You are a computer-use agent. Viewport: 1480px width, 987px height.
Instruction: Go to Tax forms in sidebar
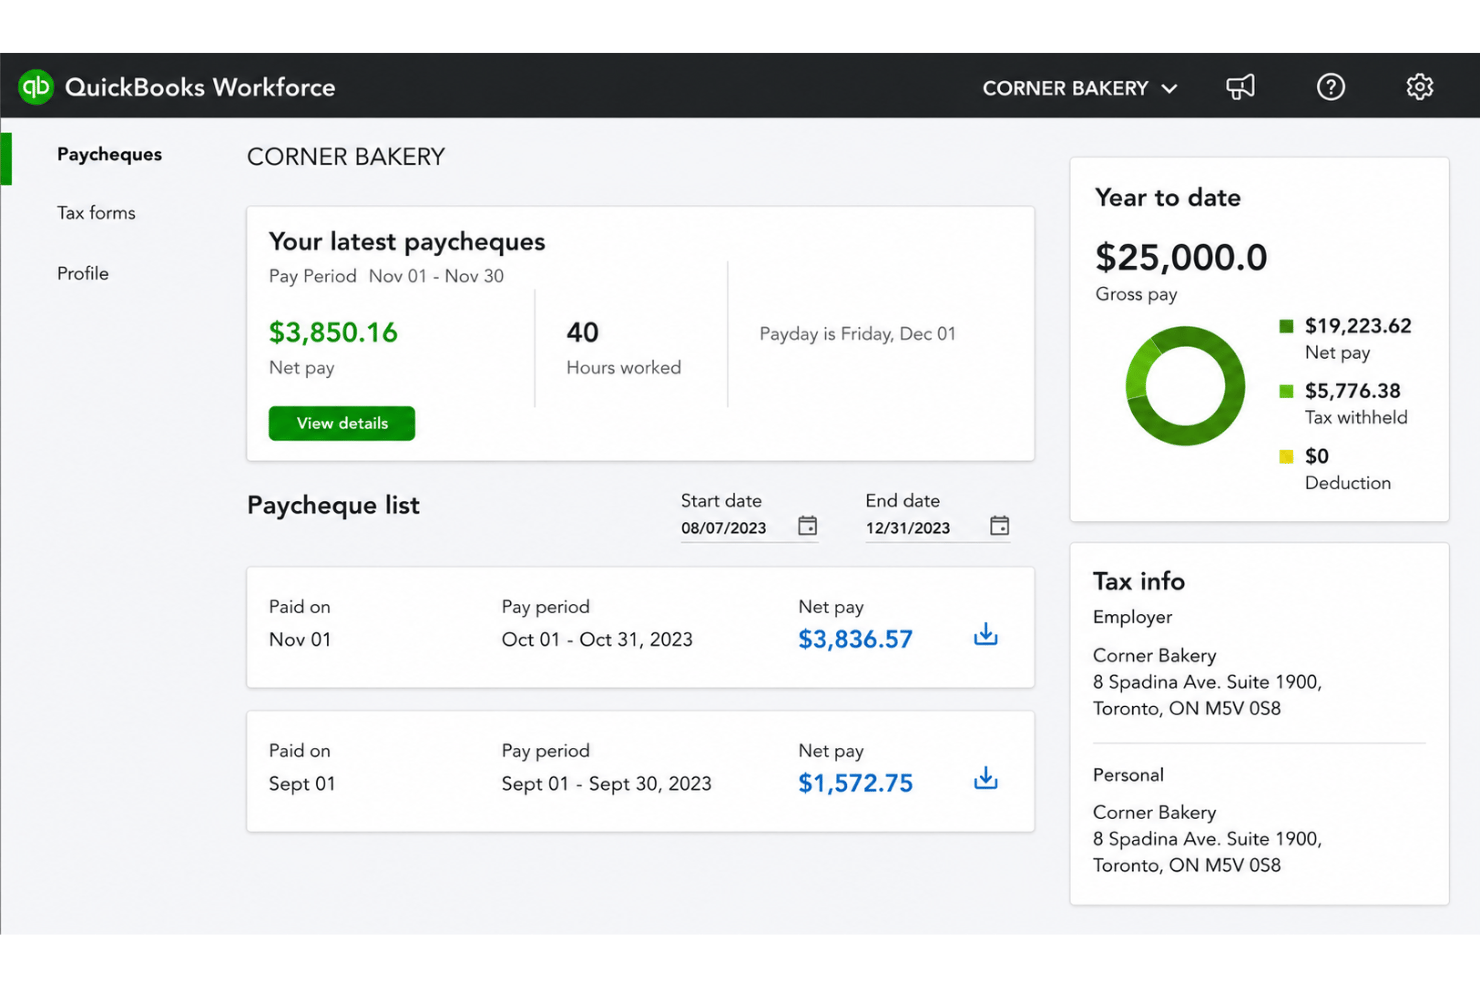click(x=96, y=213)
